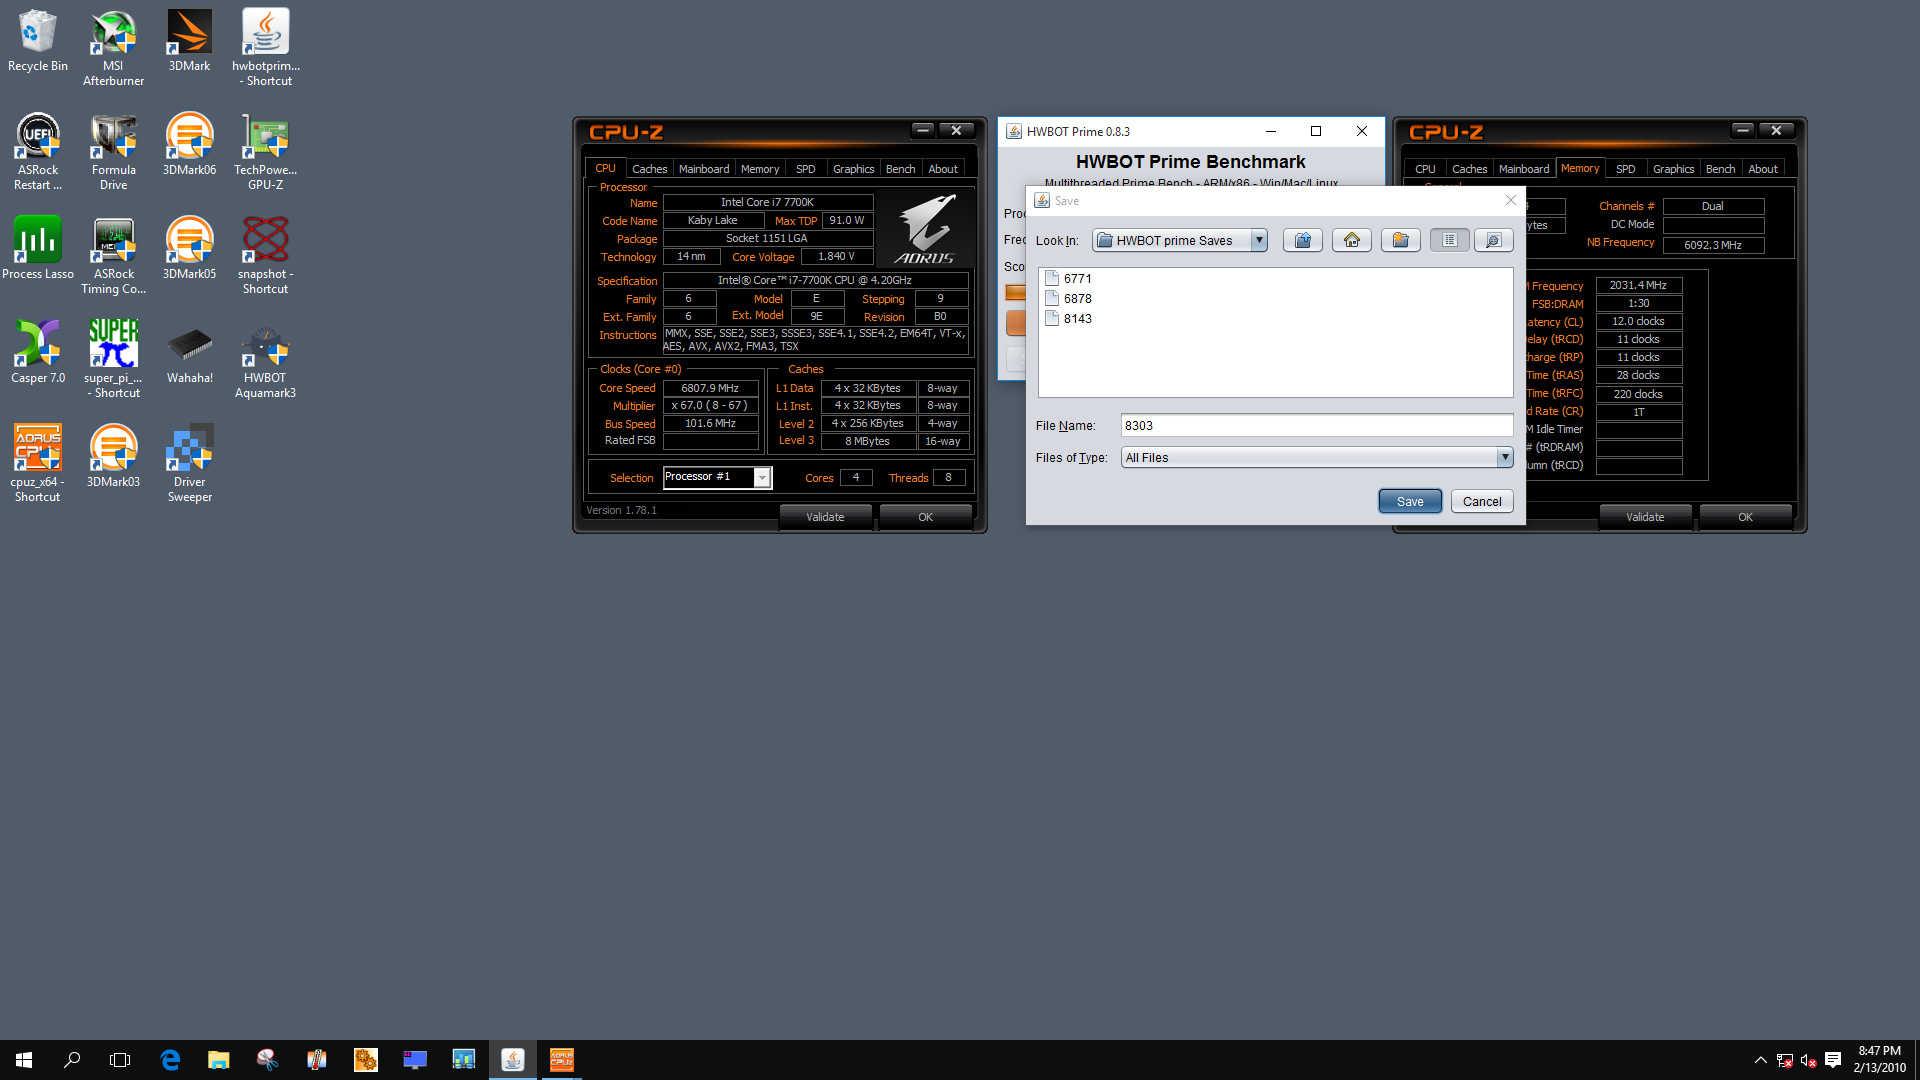Expand the Processor #1 selection dropdown
Image resolution: width=1920 pixels, height=1080 pixels.
coord(762,478)
